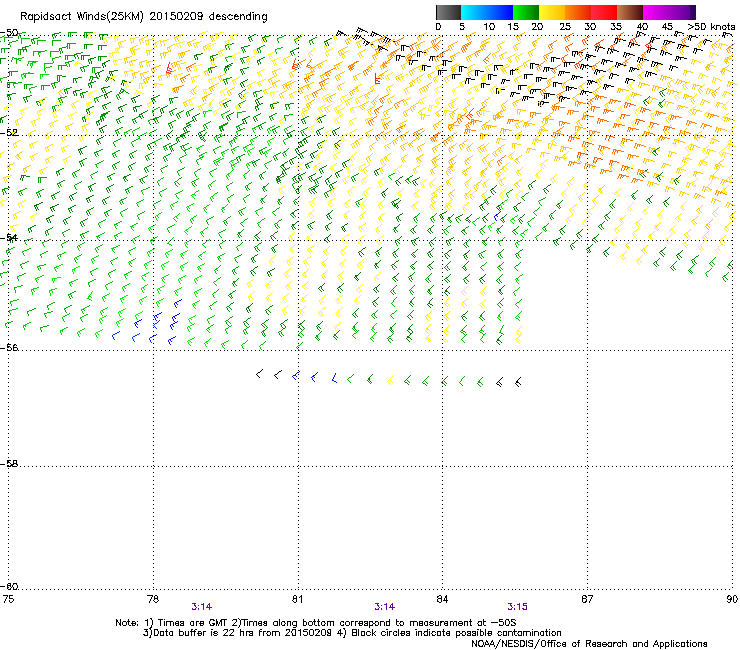Viewport: 740px width, 650px height.
Task: Click the brown 35-40 knots legend swatch
Action: (x=630, y=12)
